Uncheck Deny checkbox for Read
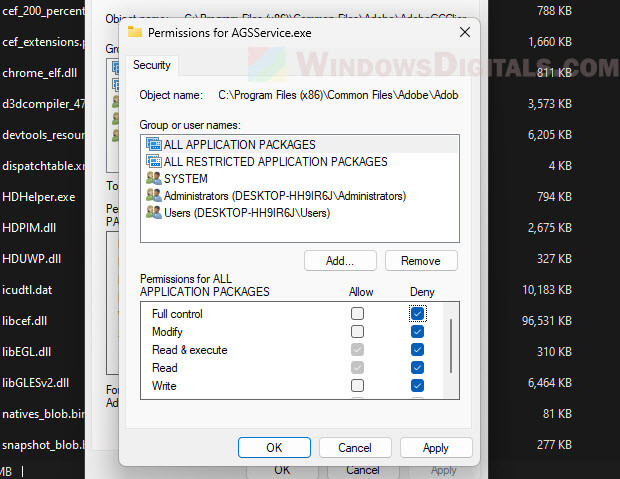The height and width of the screenshot is (479, 620). 417,367
